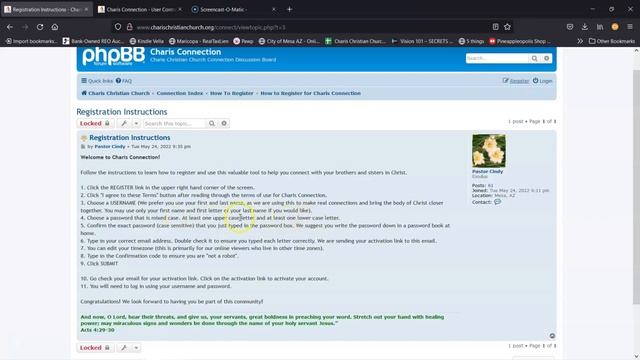Click the address bar URL
The width and height of the screenshot is (640, 360).
[211, 27]
